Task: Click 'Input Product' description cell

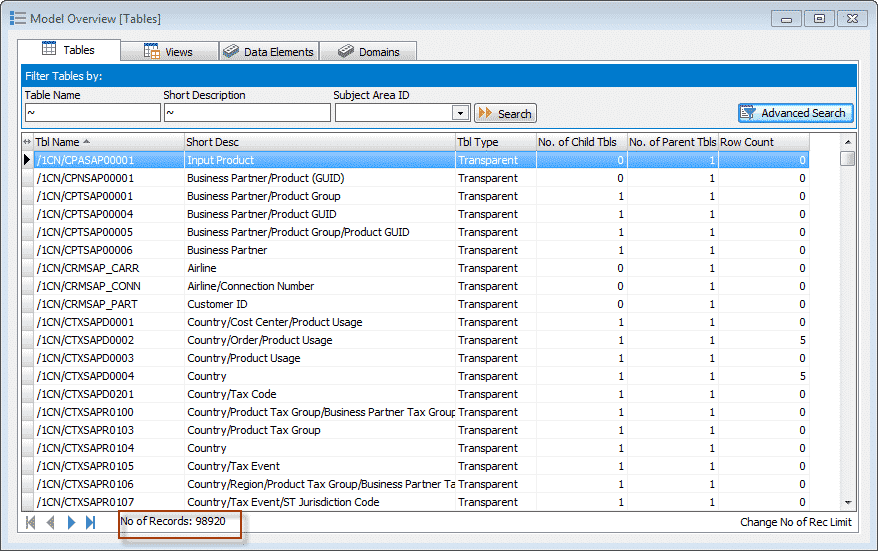Action: pos(320,160)
